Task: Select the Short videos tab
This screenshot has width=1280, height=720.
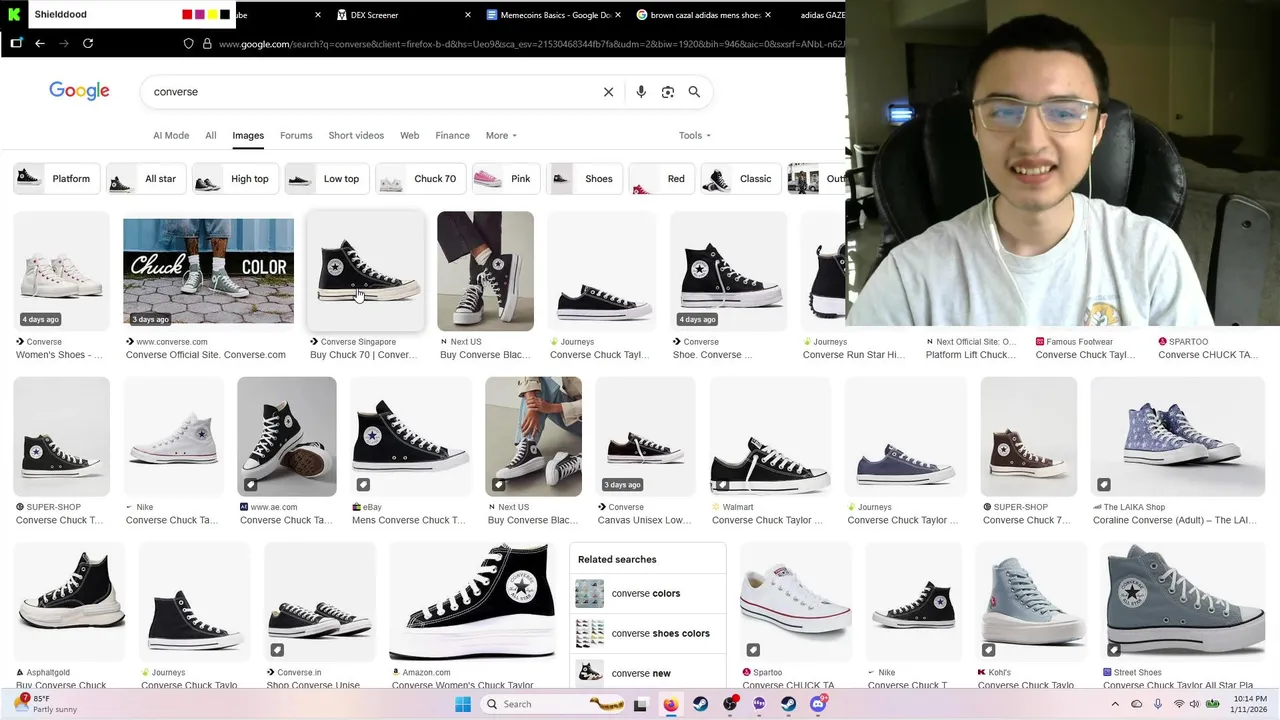Action: pyautogui.click(x=356, y=135)
